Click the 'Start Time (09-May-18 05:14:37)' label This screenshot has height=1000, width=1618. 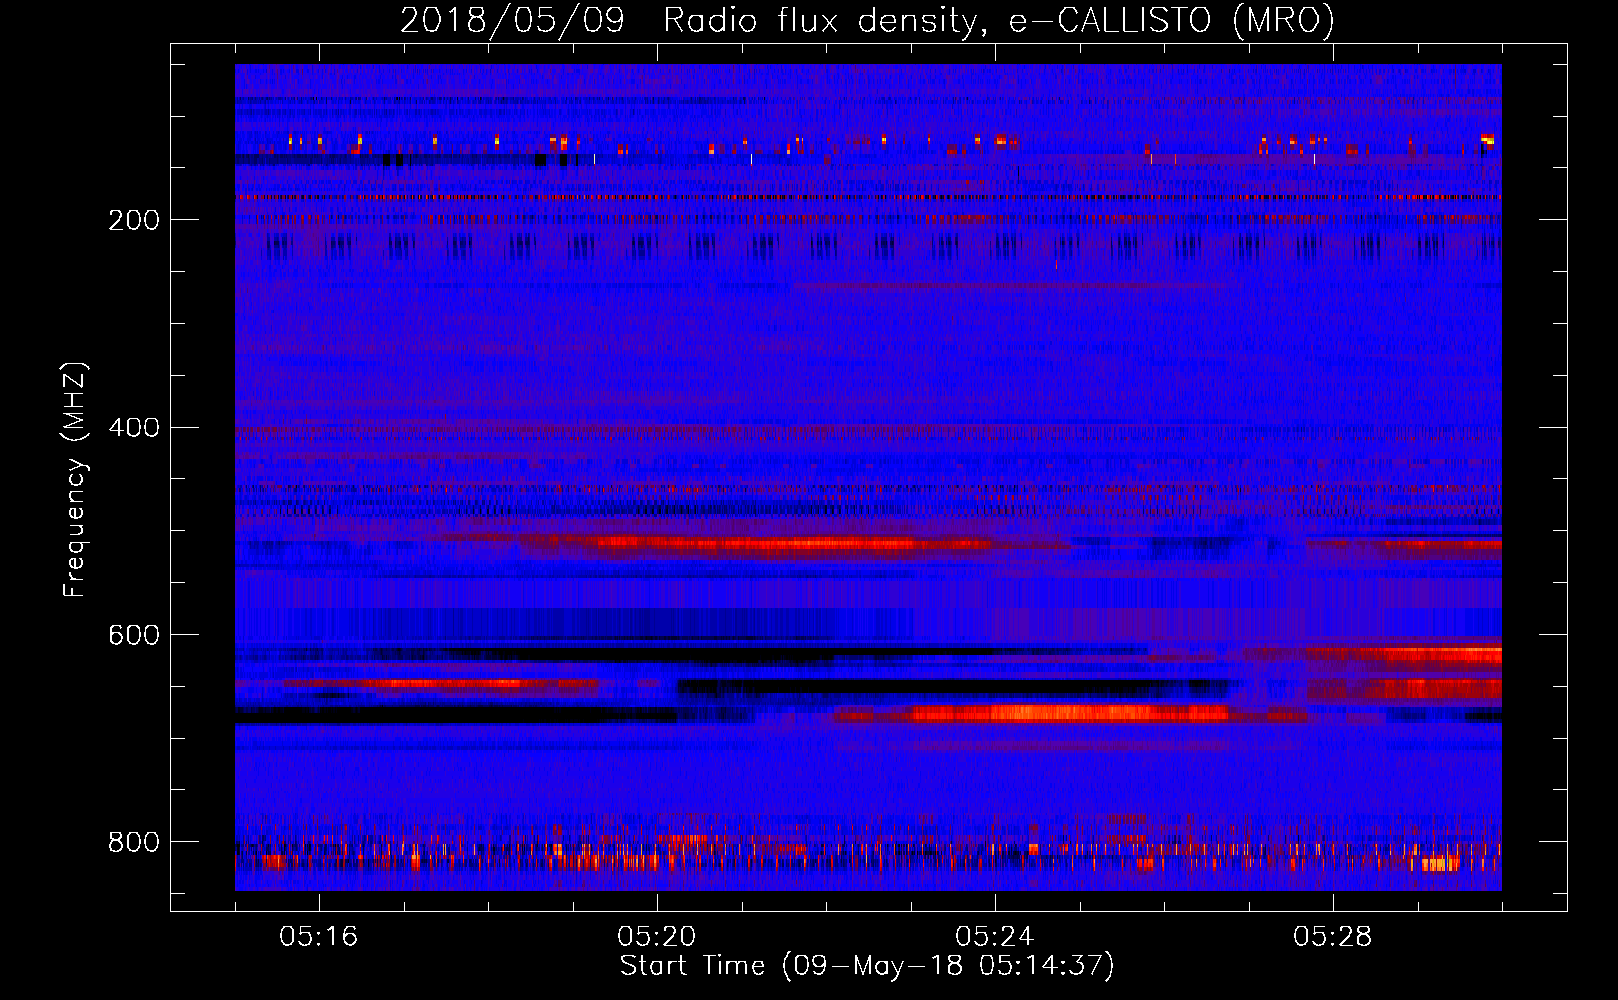tap(867, 966)
